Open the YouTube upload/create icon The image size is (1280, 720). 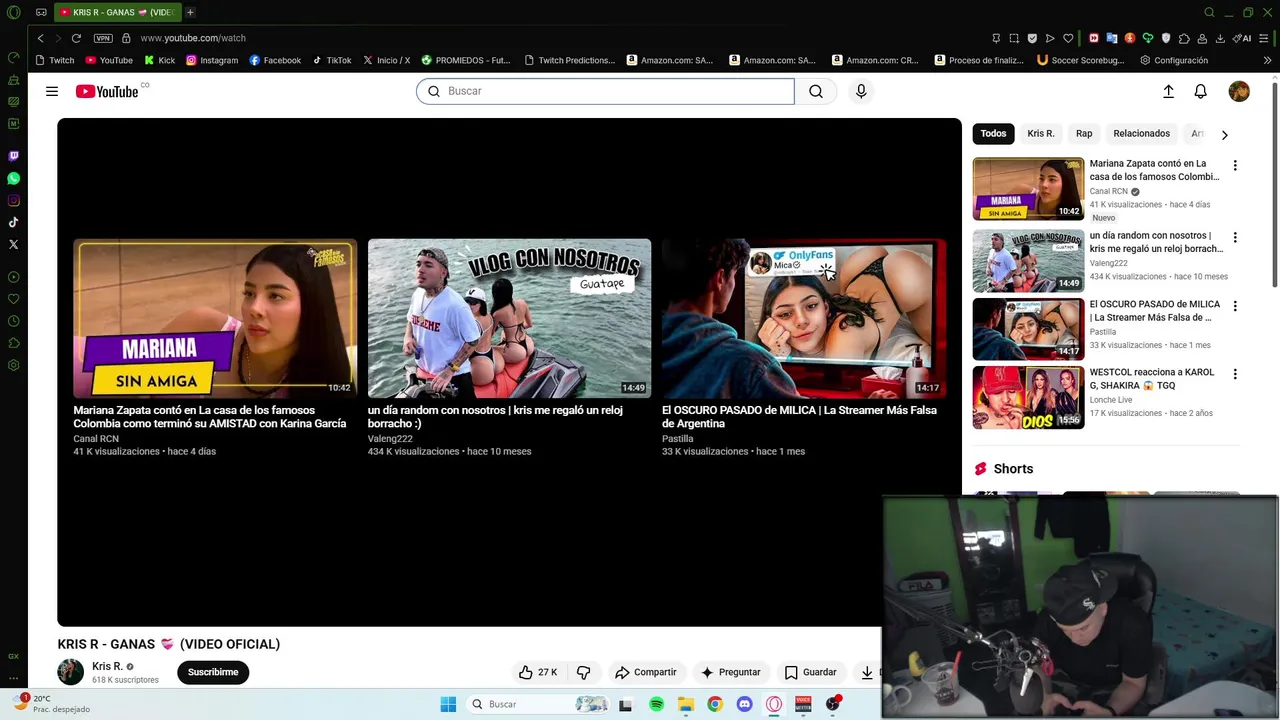click(x=1168, y=91)
